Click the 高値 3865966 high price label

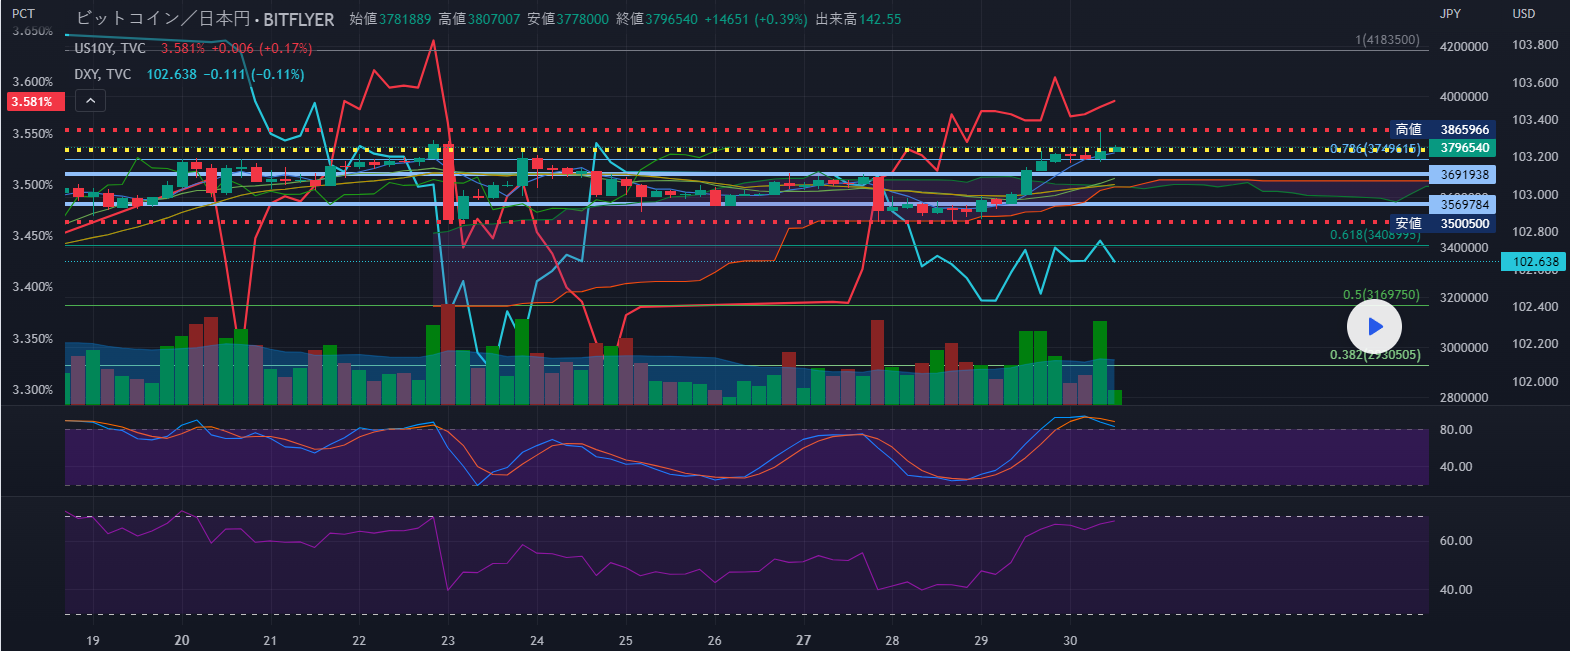pos(1442,129)
